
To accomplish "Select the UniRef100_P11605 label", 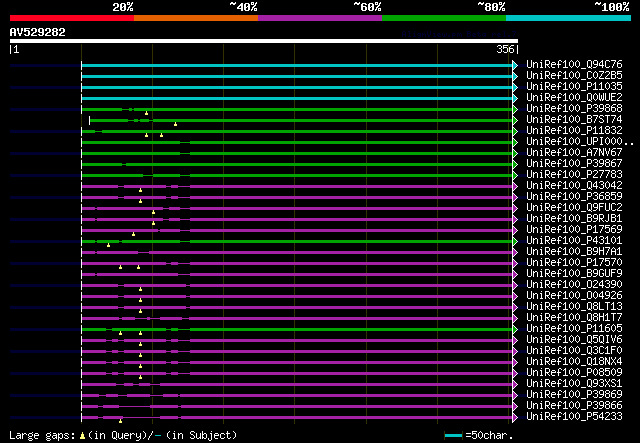I will 574,329.
